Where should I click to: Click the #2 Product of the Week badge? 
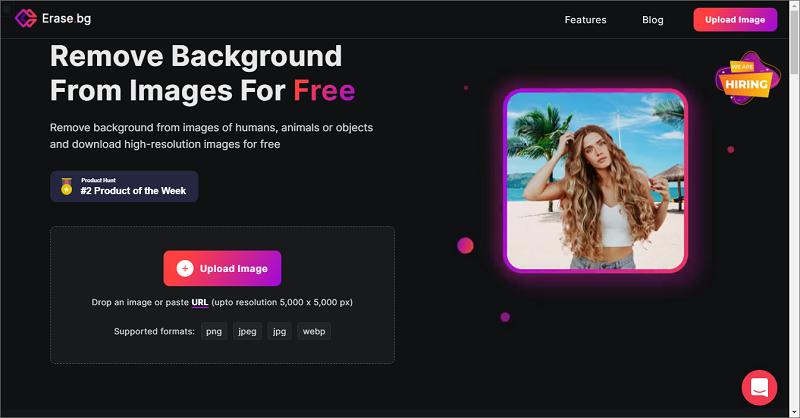[124, 186]
